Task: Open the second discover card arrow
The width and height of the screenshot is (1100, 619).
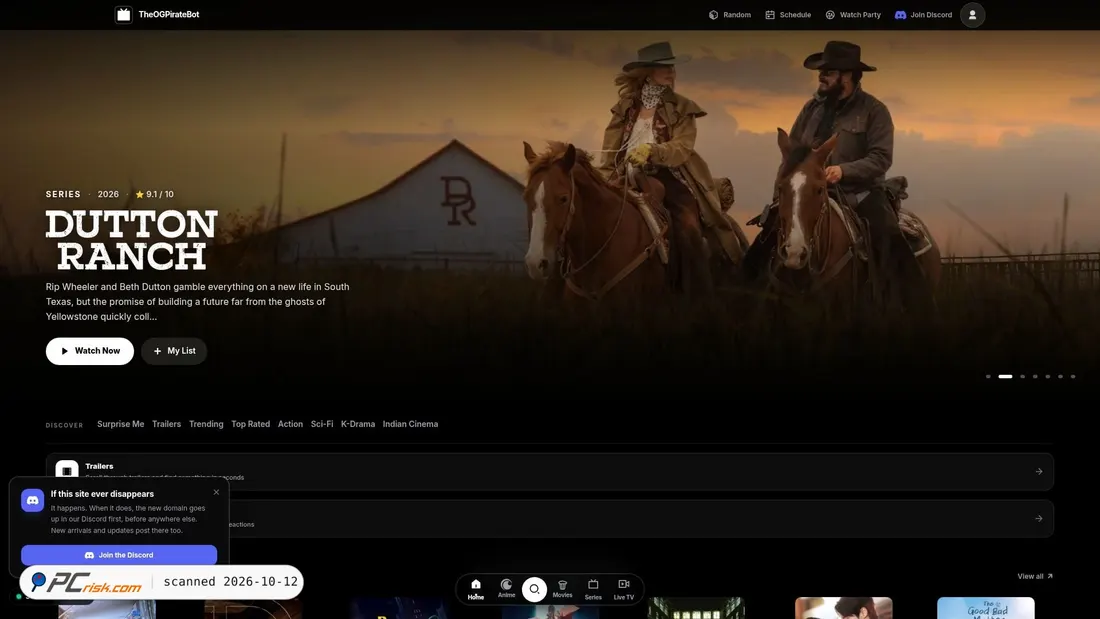Action: pyautogui.click(x=1039, y=519)
